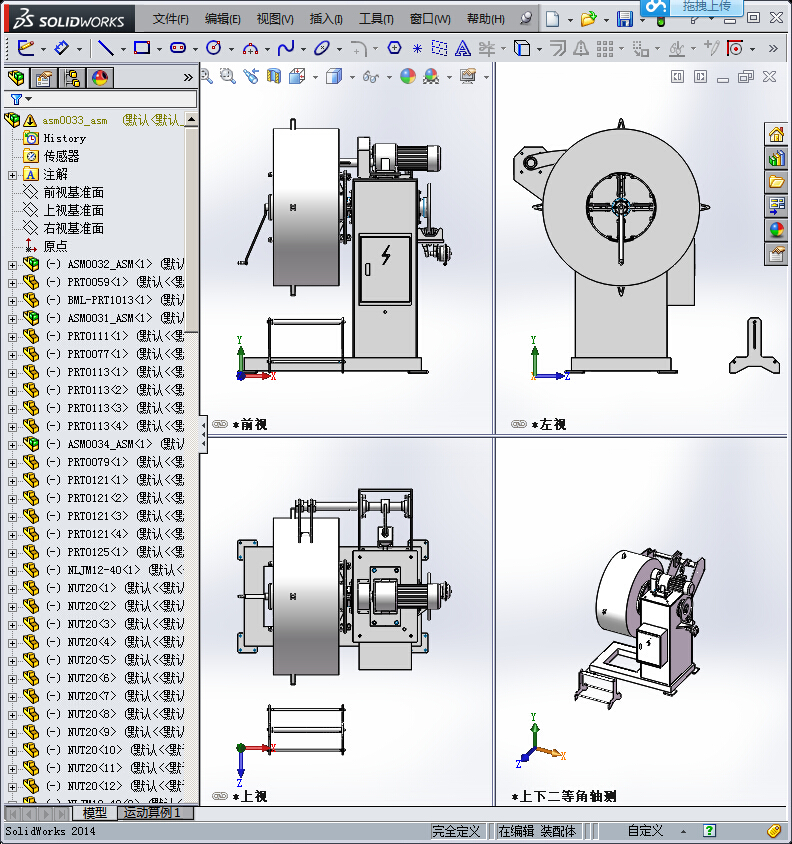Click the left pane-split button in viewport corner

tap(677, 76)
